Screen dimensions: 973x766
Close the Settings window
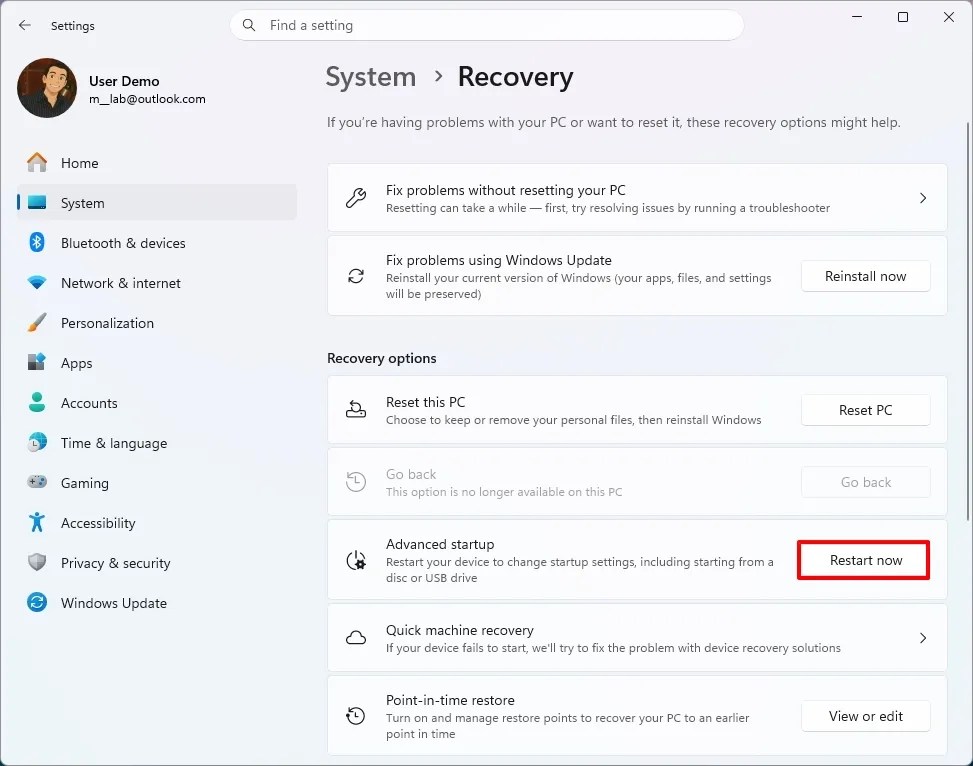click(949, 17)
